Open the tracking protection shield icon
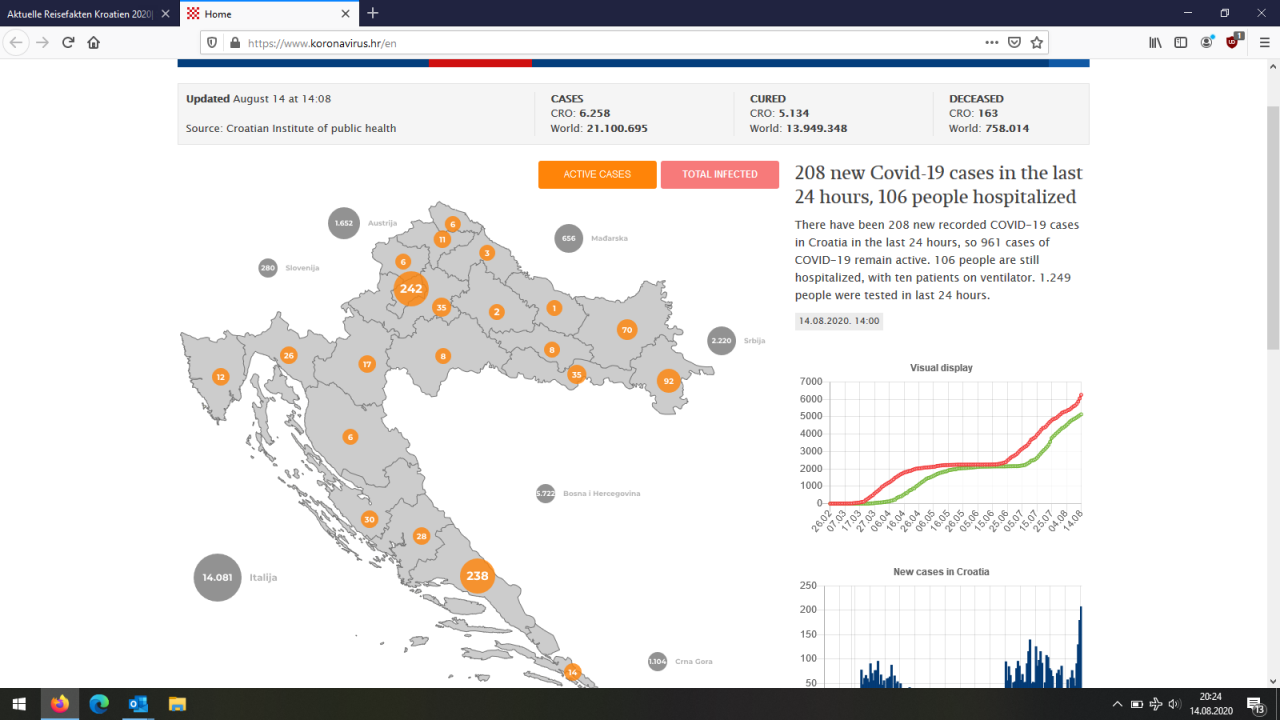 click(x=212, y=43)
